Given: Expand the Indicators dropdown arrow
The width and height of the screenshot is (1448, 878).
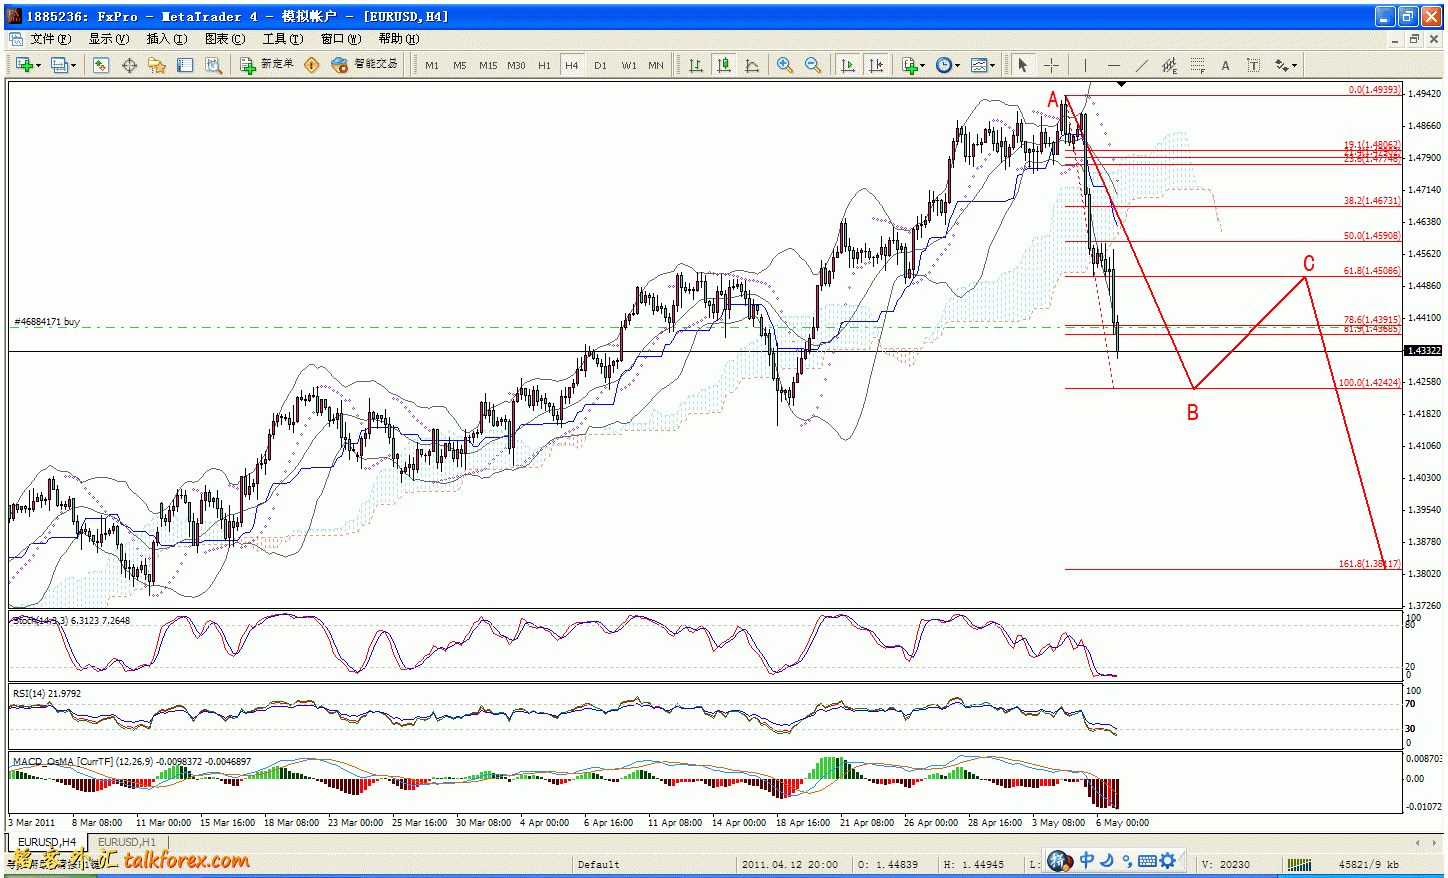Looking at the screenshot, I should click(x=923, y=66).
